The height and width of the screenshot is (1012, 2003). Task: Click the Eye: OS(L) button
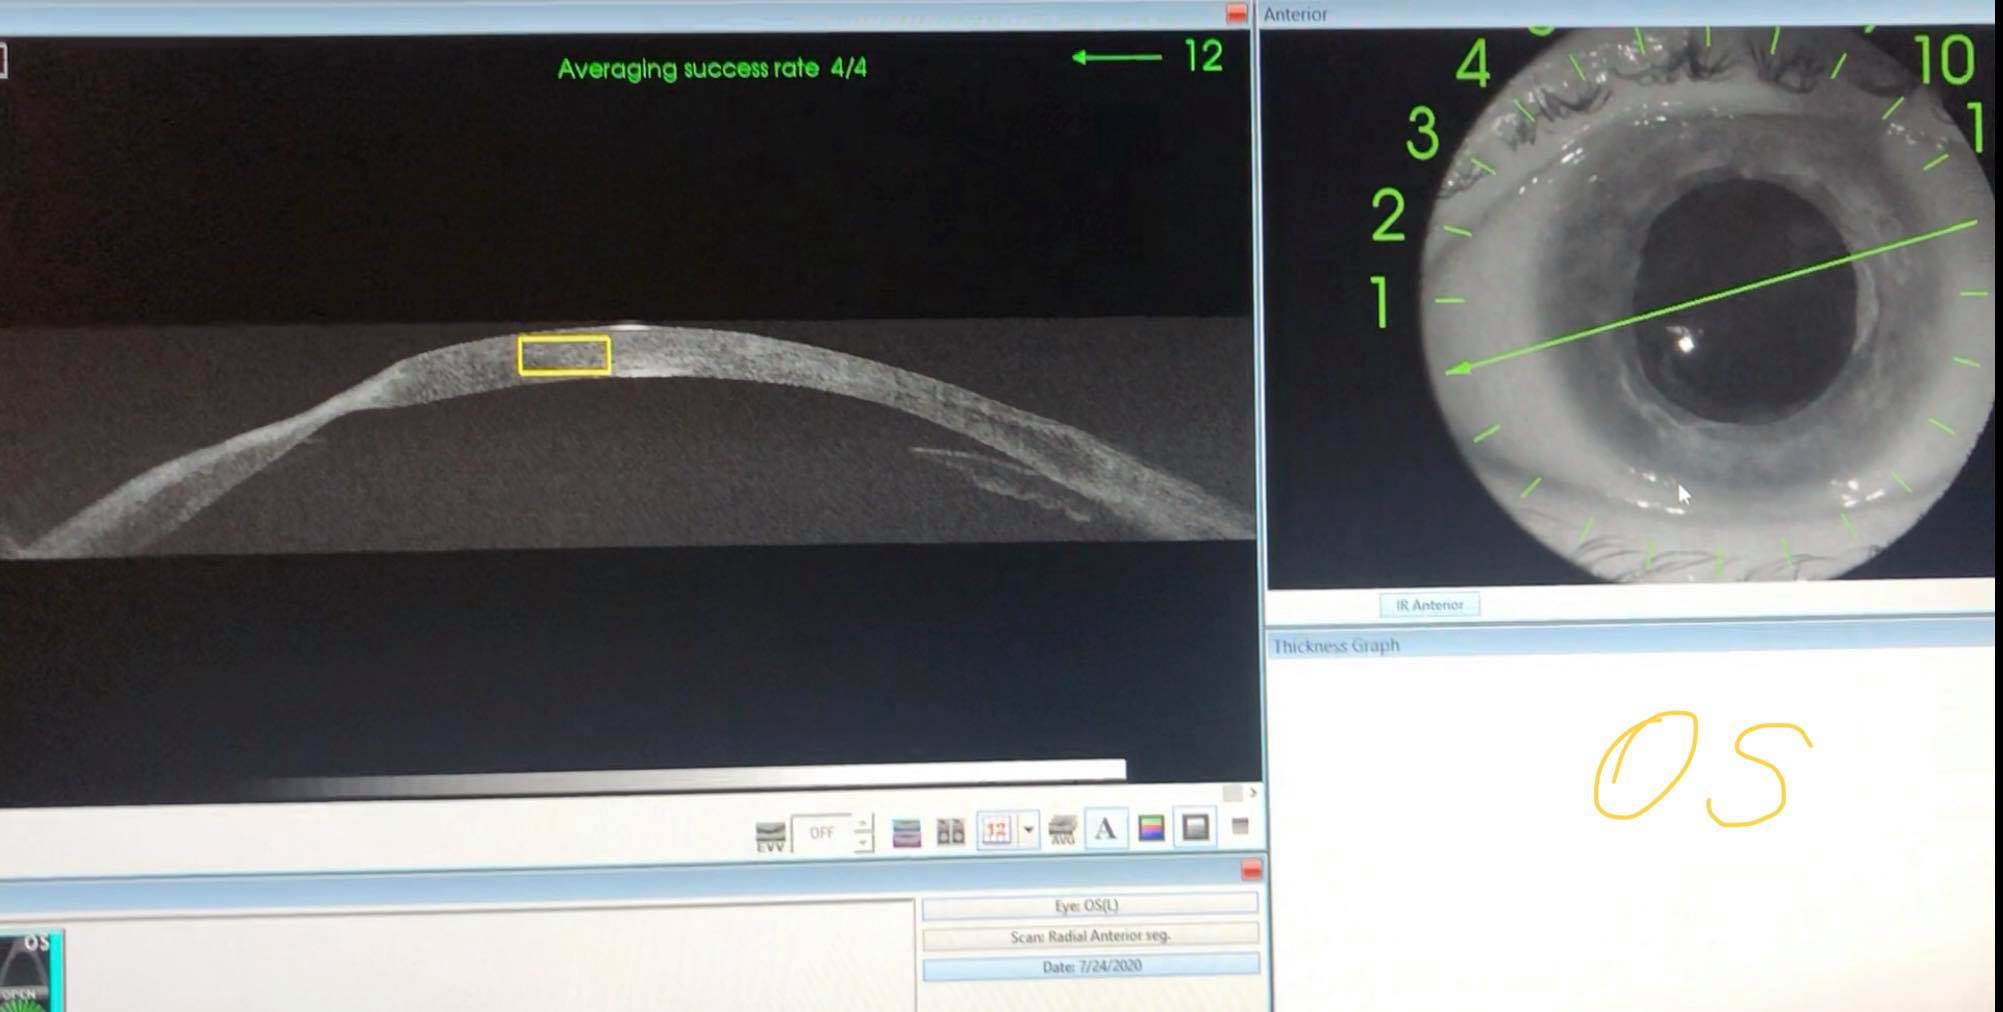pyautogui.click(x=1088, y=905)
